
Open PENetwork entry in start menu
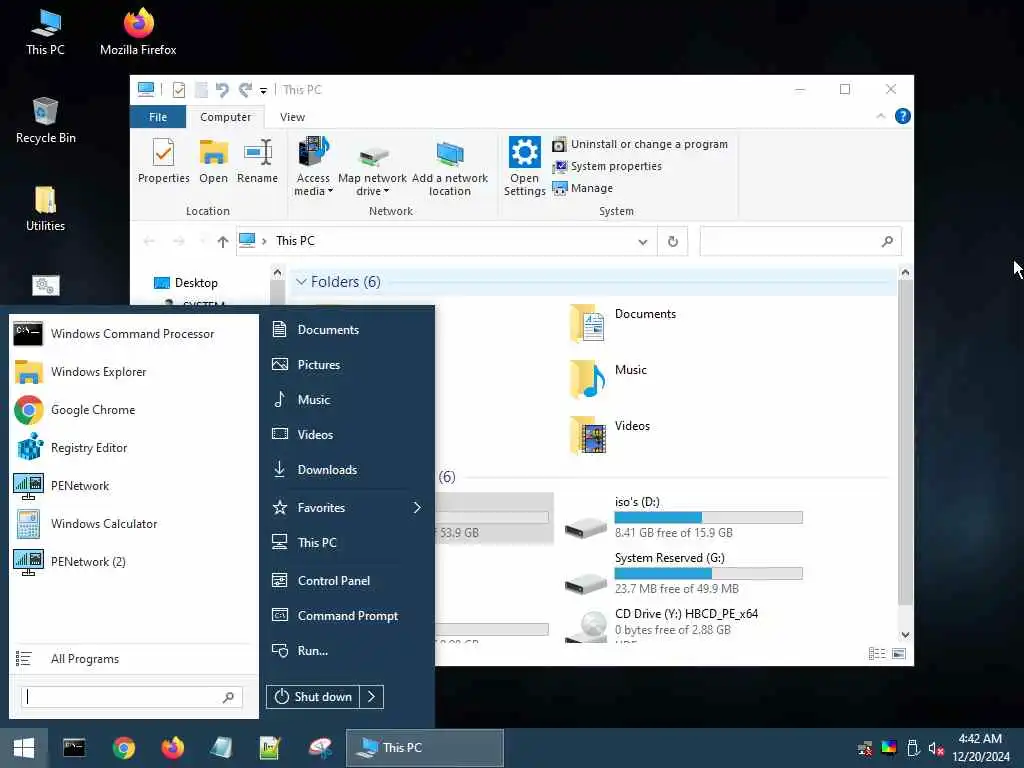pyautogui.click(x=133, y=486)
